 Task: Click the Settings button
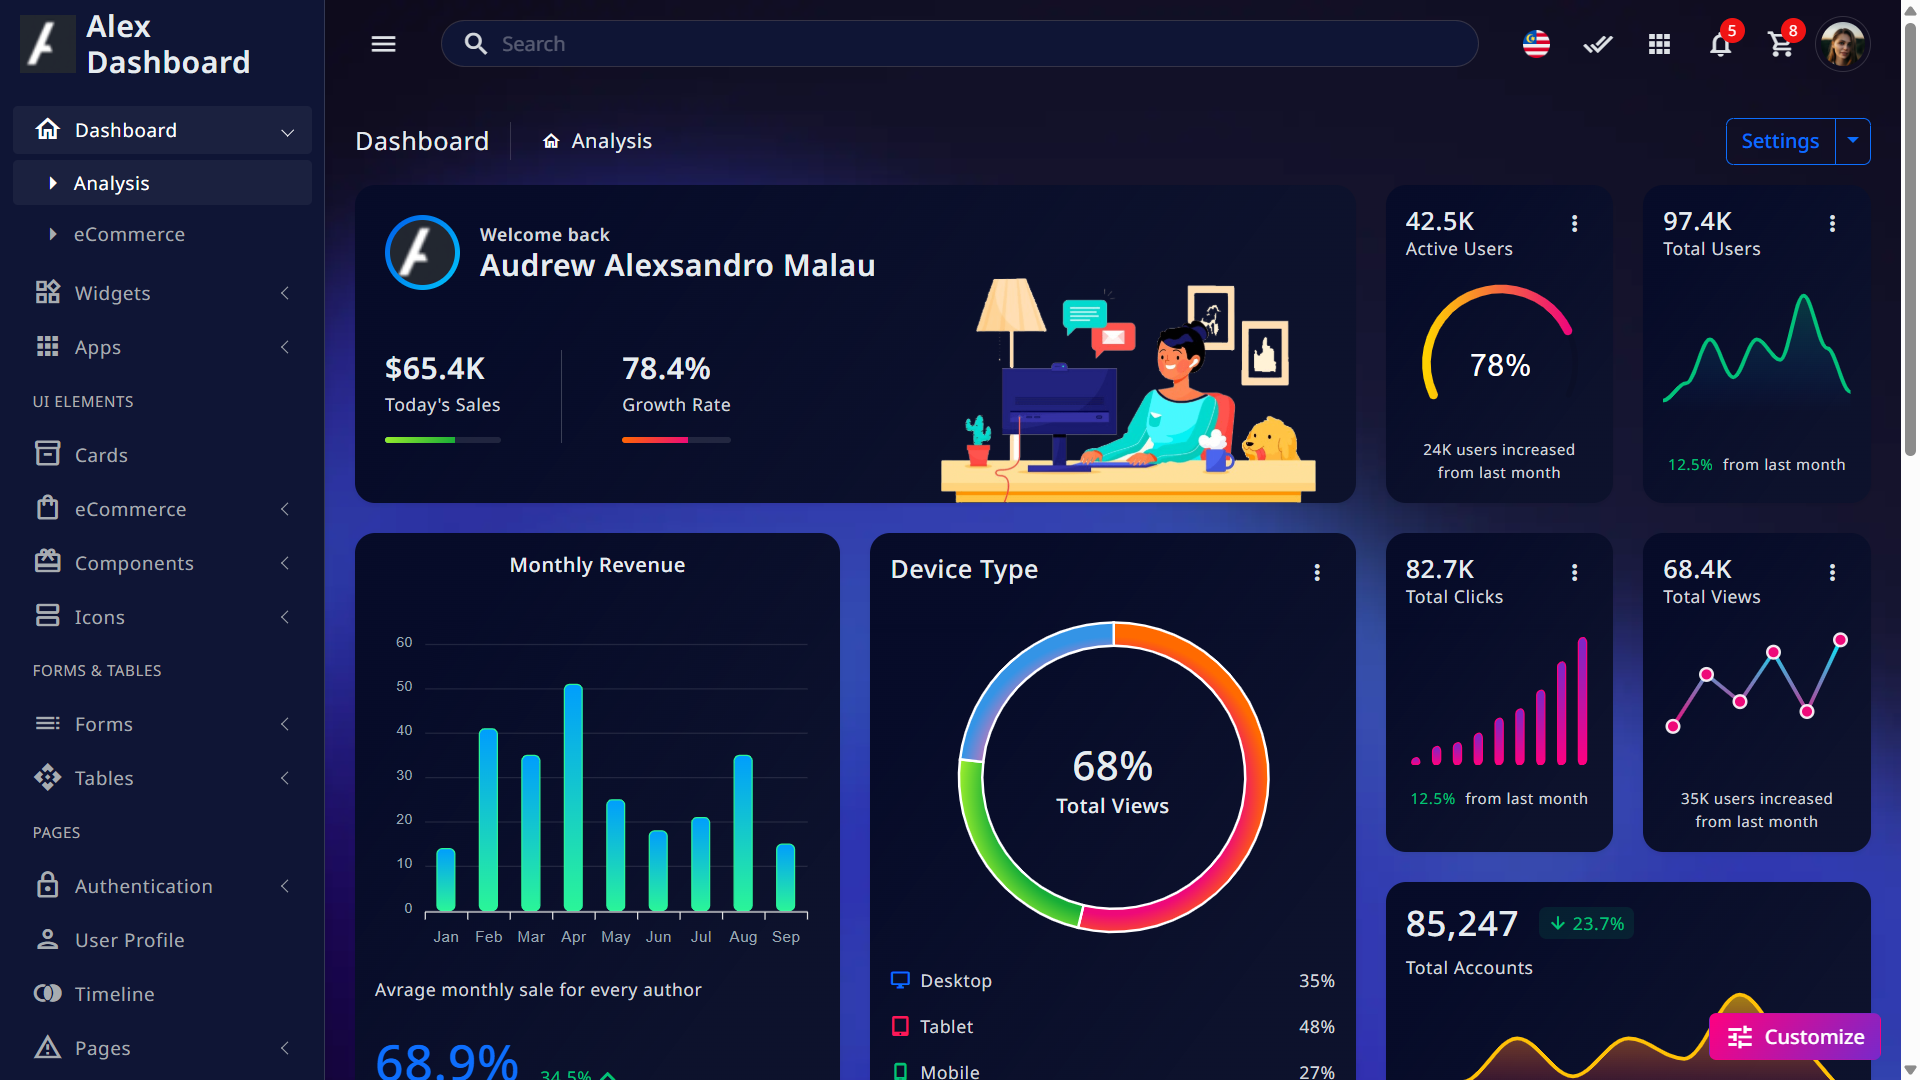1780,141
